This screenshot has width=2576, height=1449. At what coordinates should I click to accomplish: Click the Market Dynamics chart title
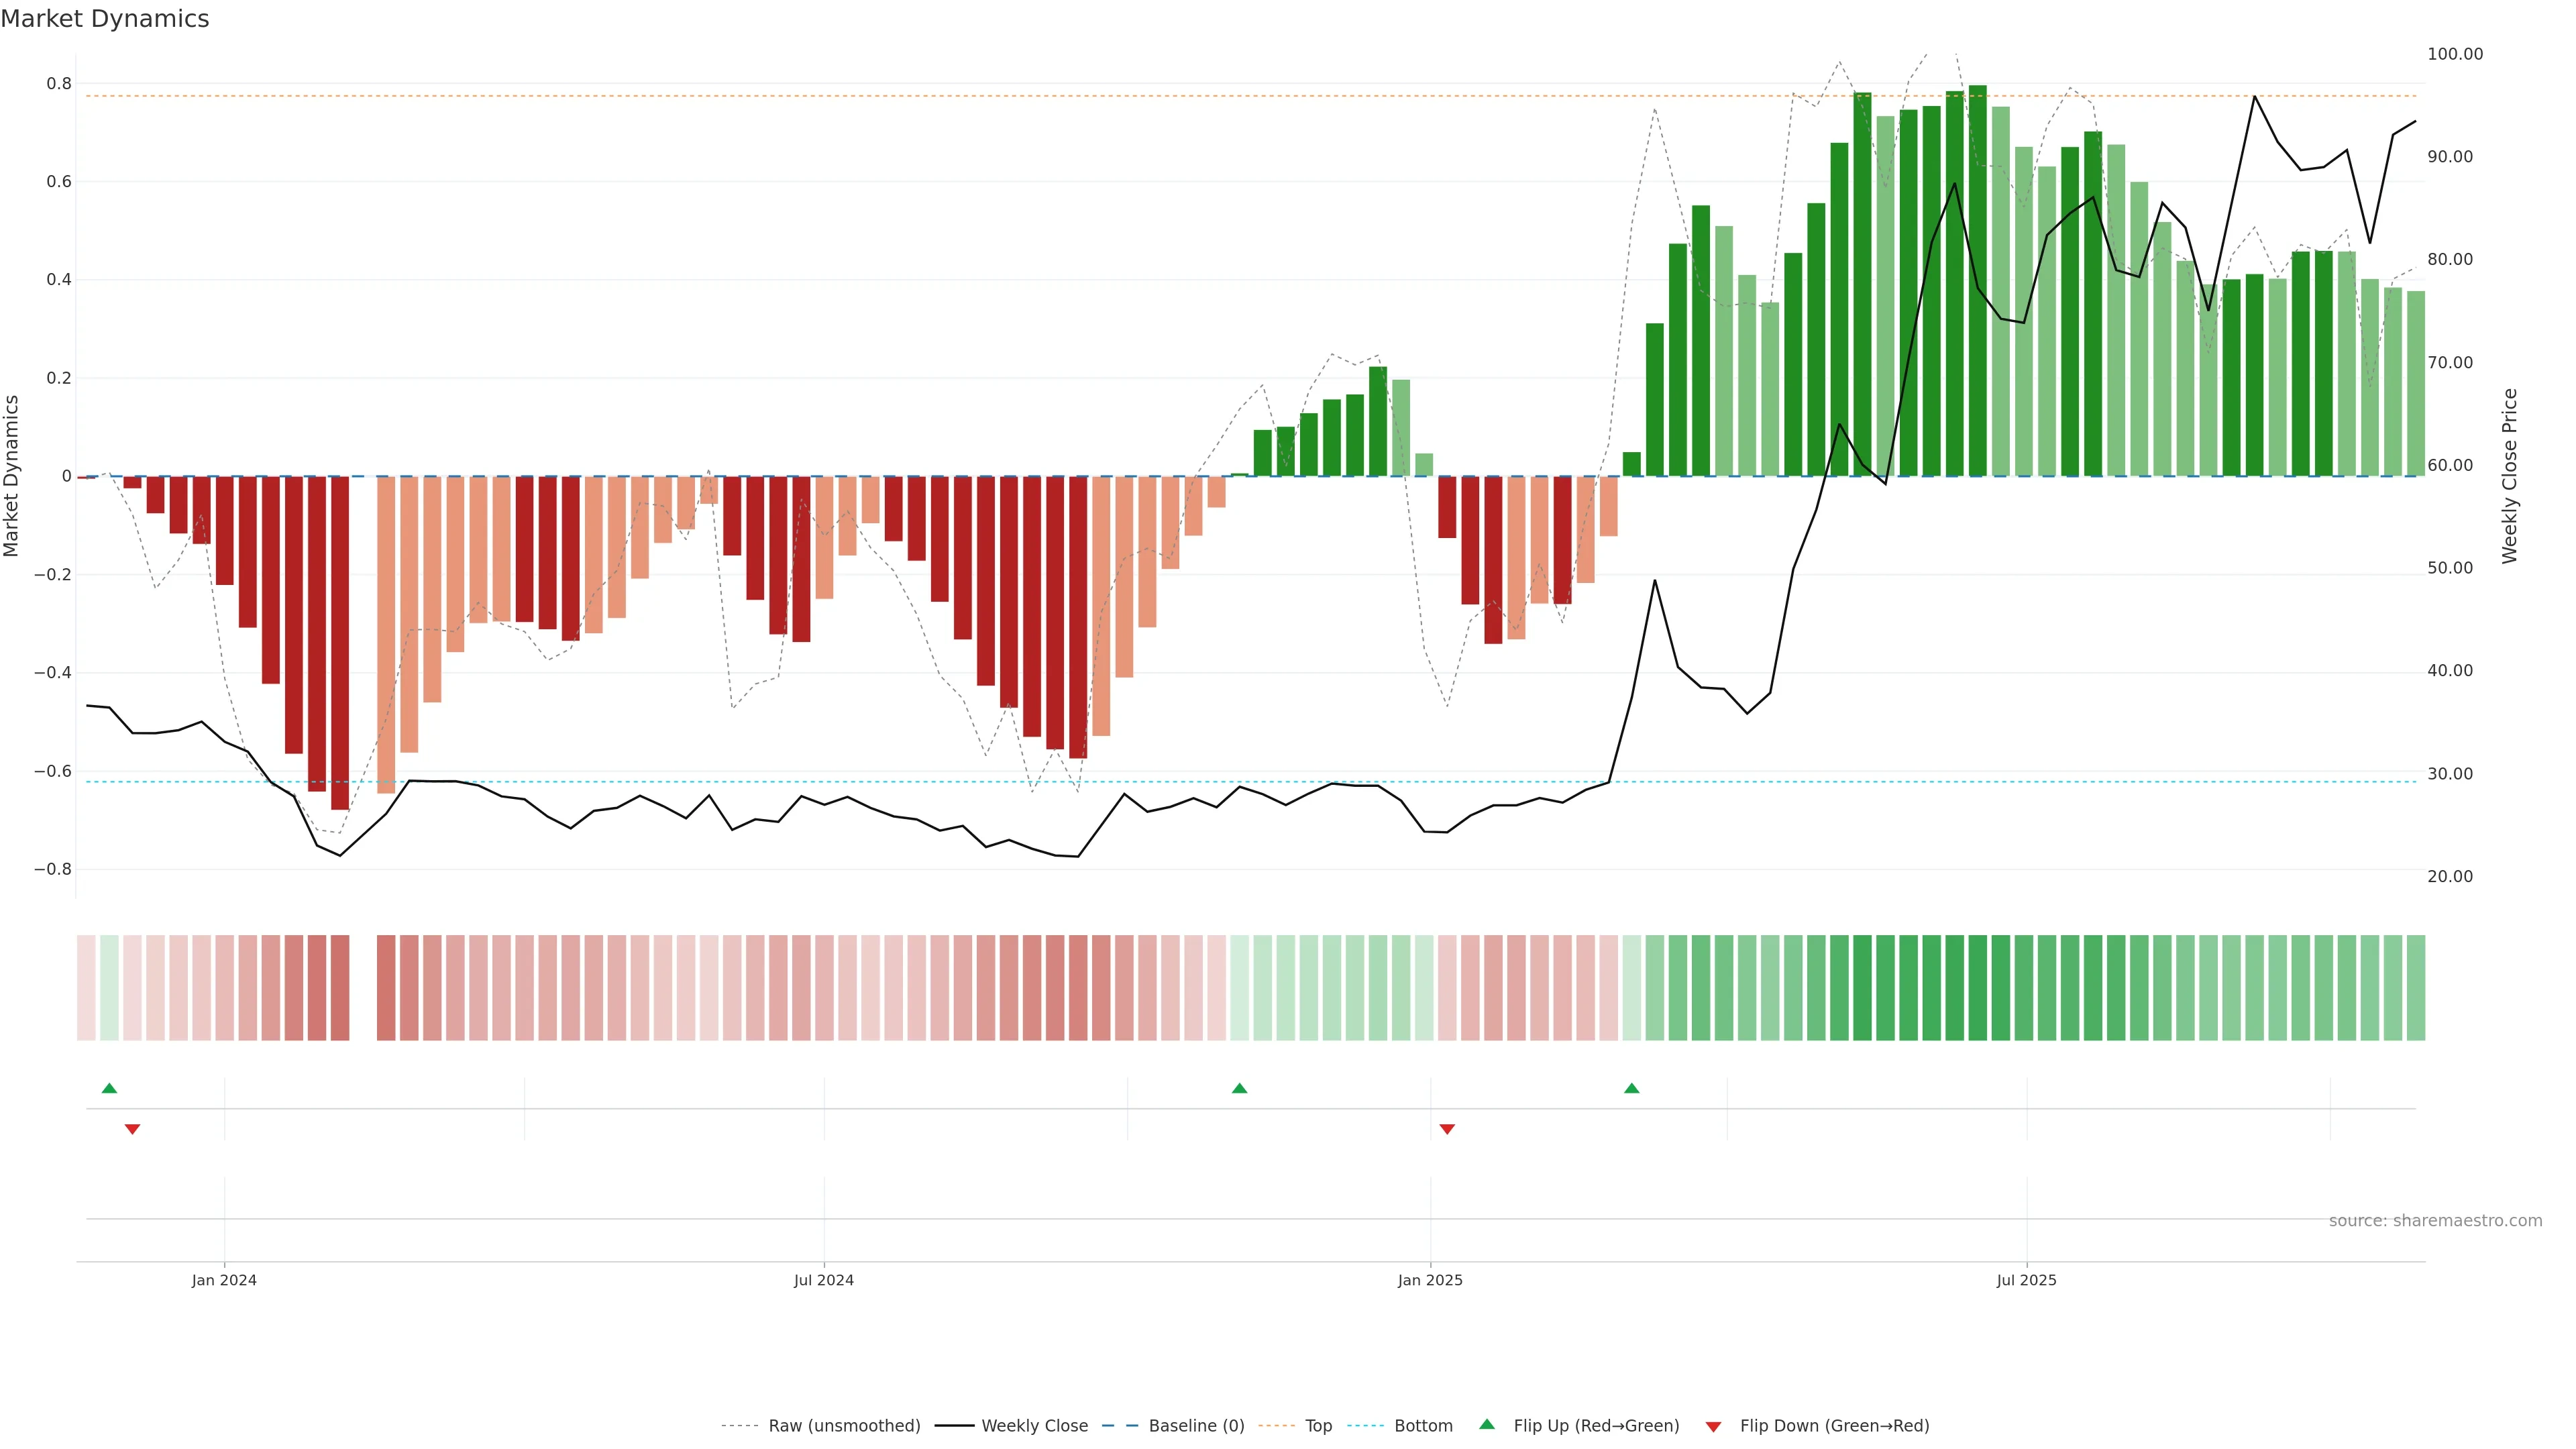105,19
